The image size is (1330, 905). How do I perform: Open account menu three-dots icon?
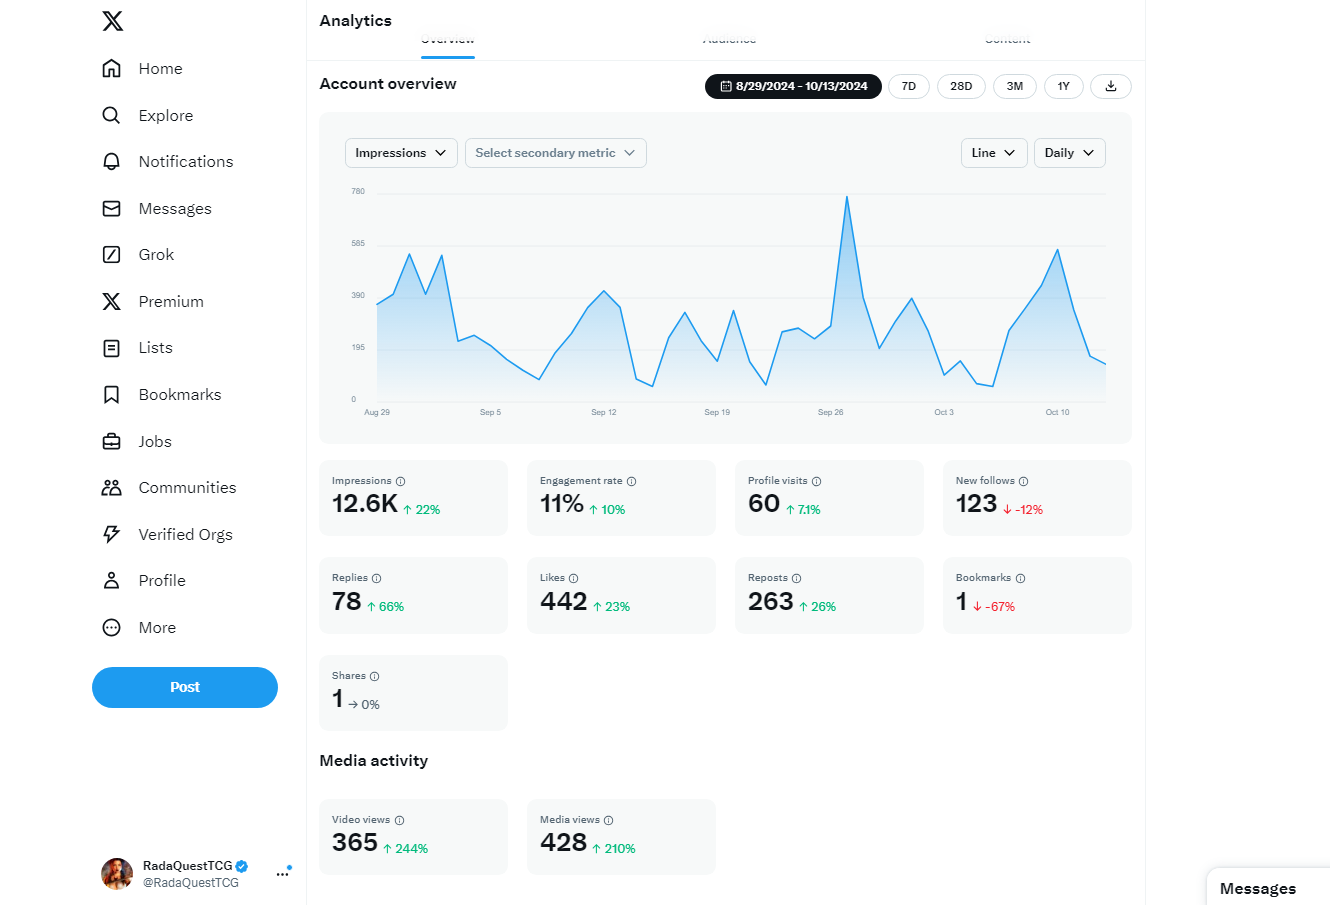click(283, 874)
